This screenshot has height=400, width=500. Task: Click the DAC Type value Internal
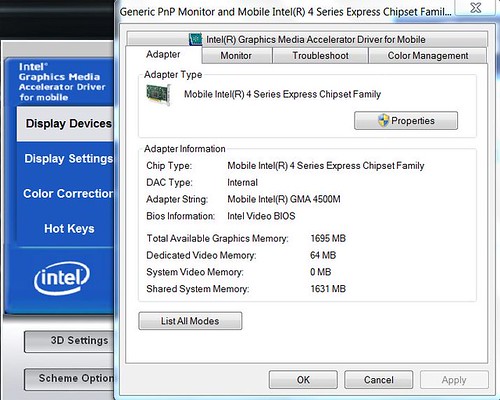[242, 183]
